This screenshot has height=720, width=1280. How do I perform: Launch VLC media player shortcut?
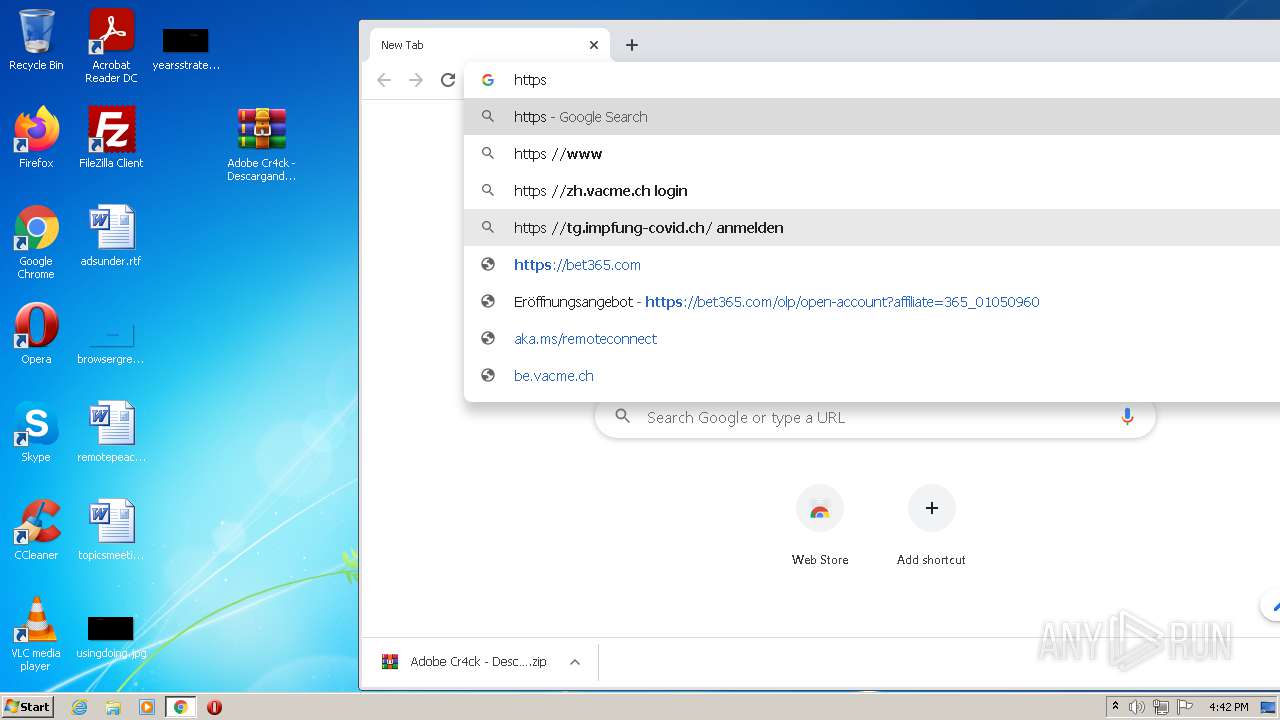(x=36, y=634)
